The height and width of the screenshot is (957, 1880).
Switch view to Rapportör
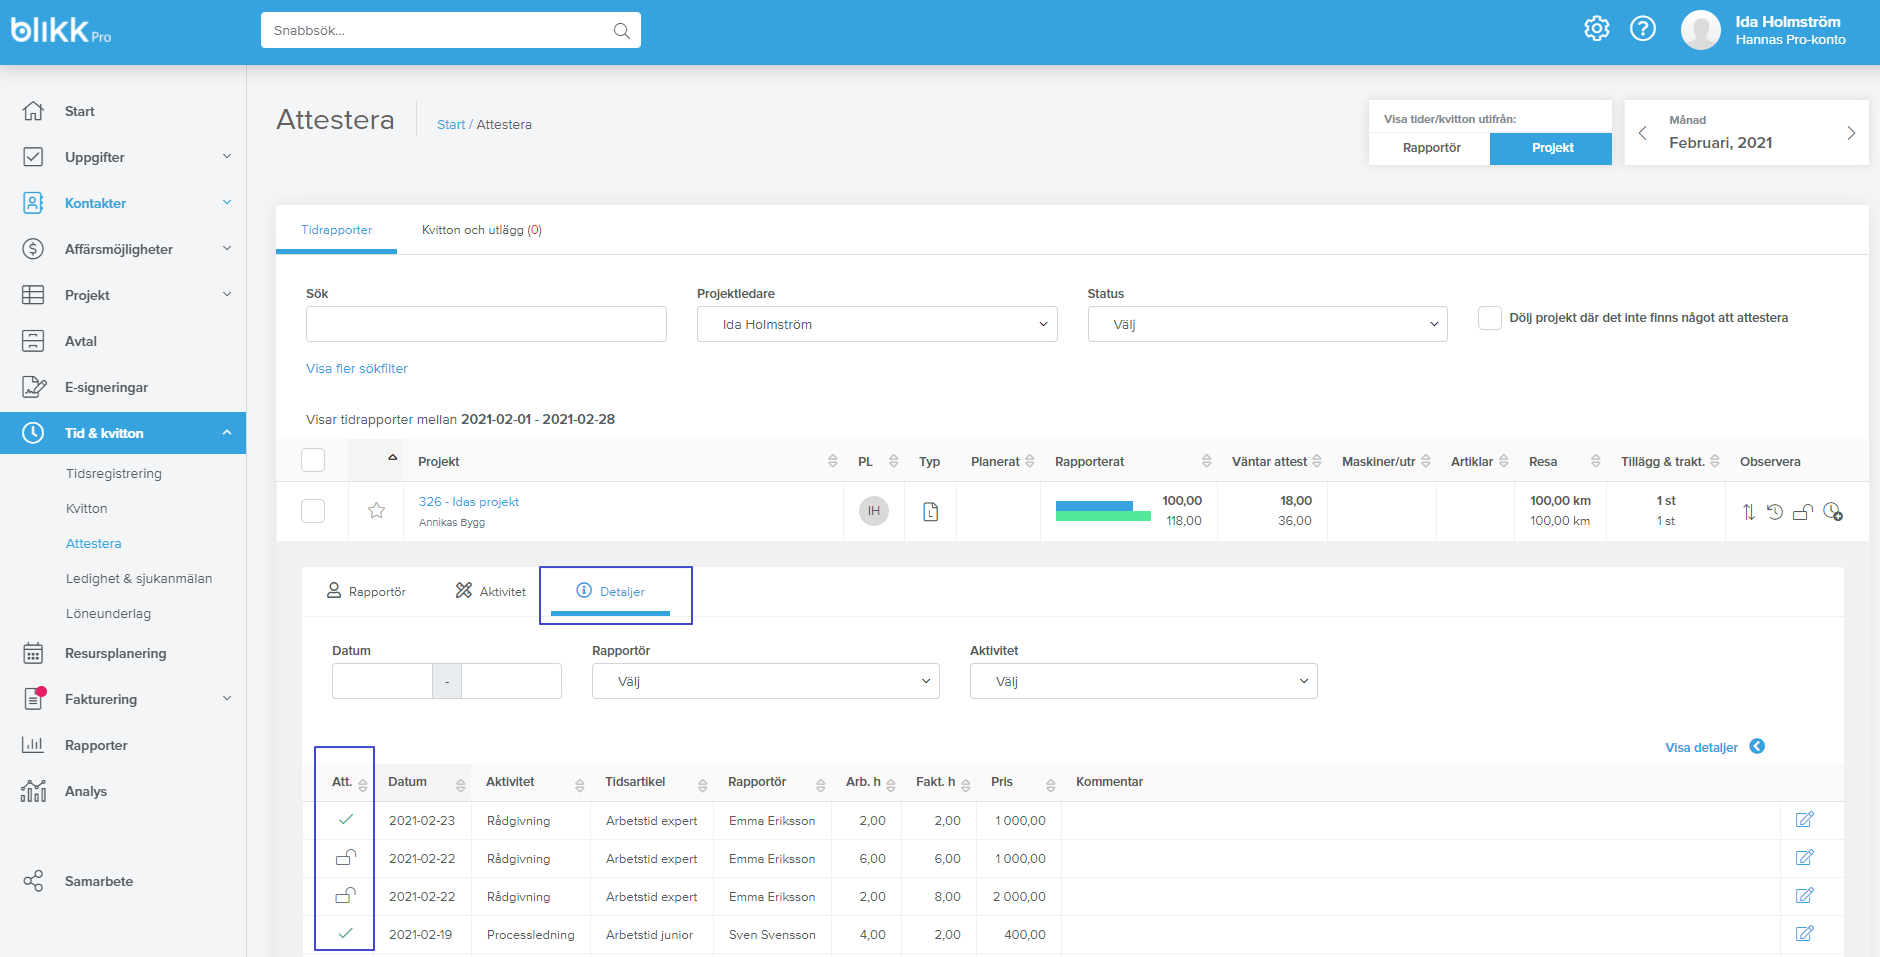(x=1431, y=148)
